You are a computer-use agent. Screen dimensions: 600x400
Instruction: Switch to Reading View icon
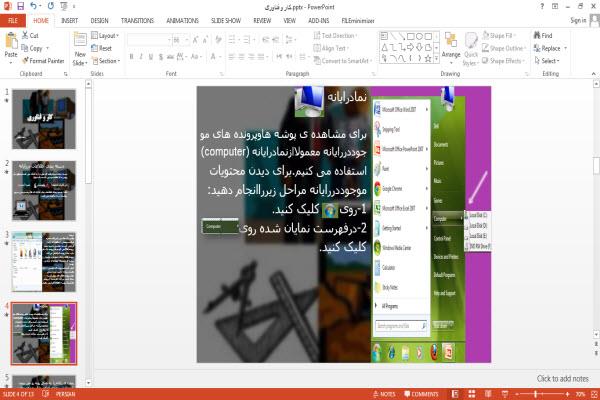point(488,394)
